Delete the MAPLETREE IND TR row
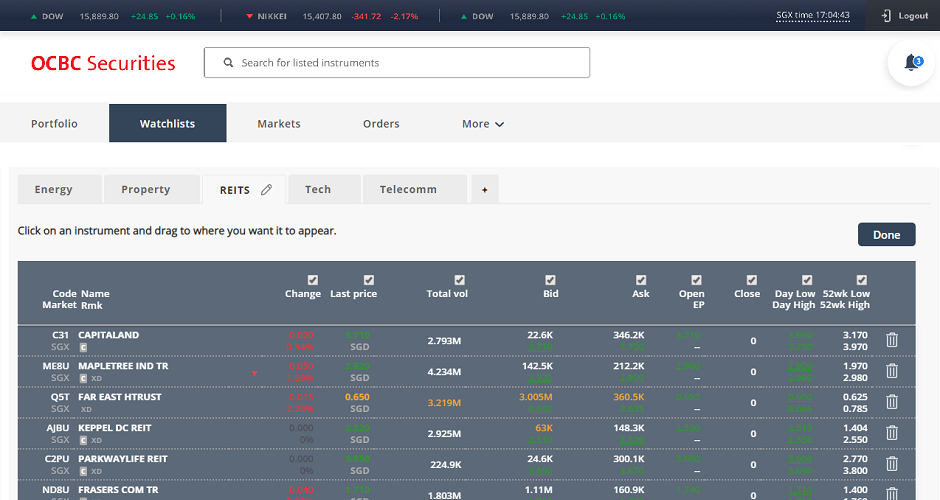 pyautogui.click(x=892, y=371)
